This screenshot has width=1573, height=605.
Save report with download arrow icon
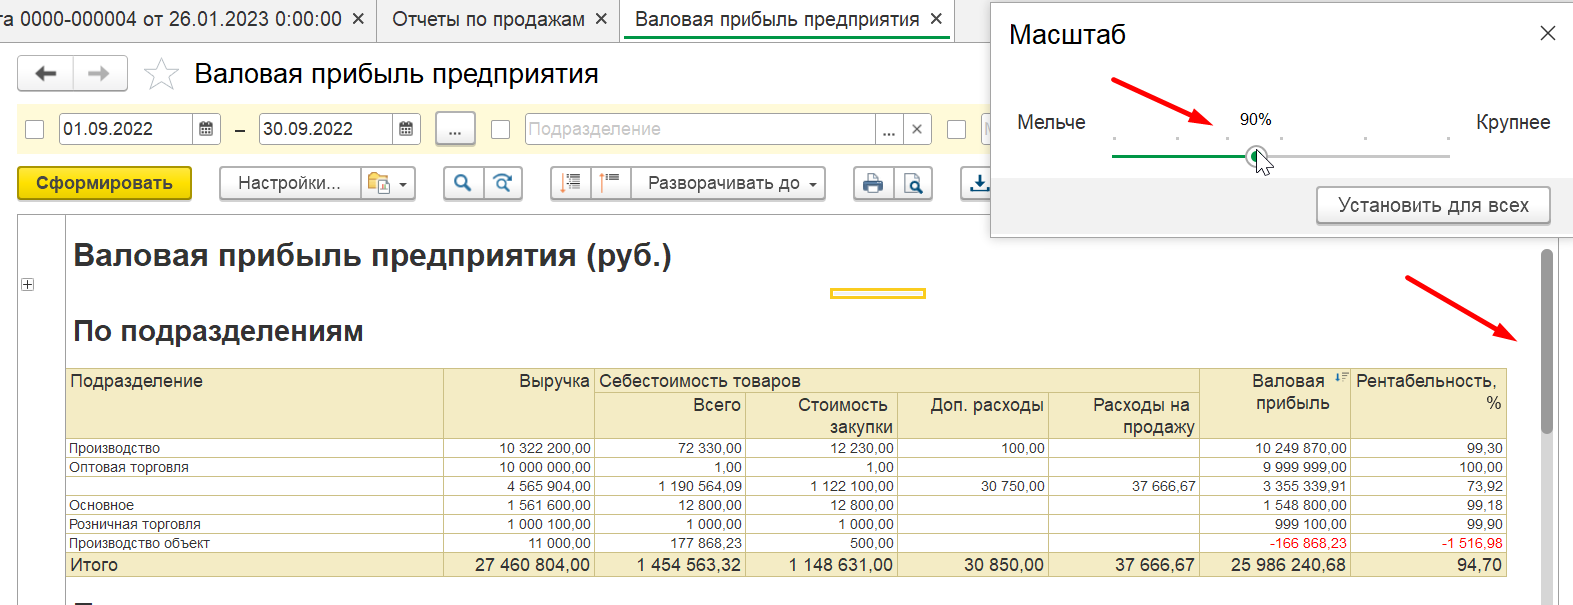tap(979, 183)
